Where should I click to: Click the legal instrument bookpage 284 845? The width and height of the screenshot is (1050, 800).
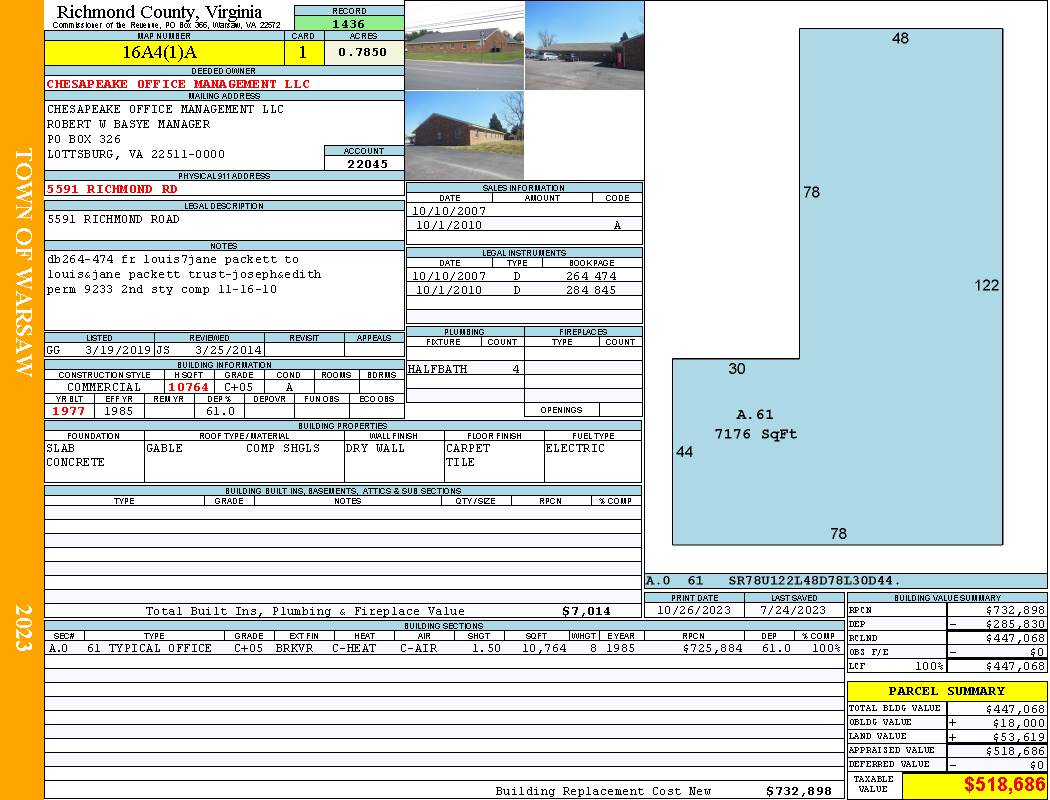(x=591, y=290)
